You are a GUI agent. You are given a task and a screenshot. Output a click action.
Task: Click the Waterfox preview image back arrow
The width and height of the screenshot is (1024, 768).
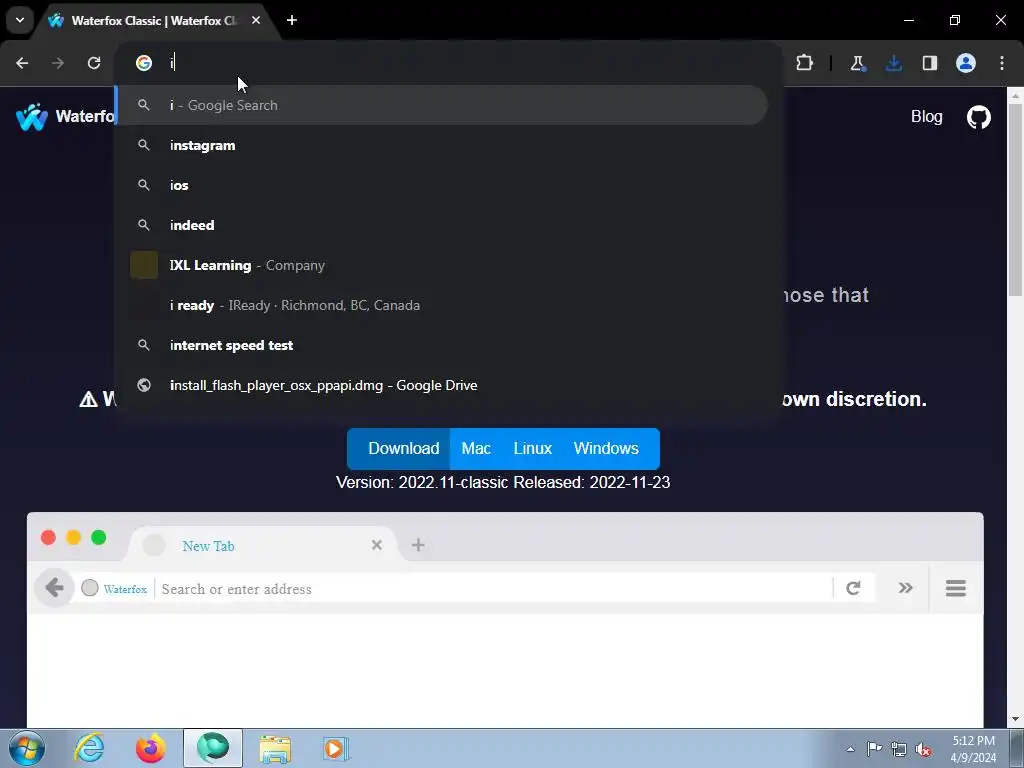(55, 588)
